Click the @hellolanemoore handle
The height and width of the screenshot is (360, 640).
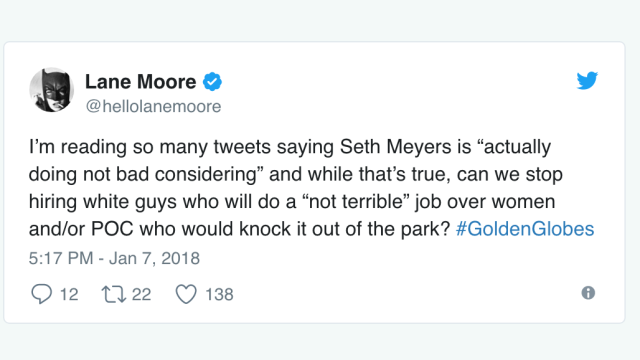pos(153,106)
